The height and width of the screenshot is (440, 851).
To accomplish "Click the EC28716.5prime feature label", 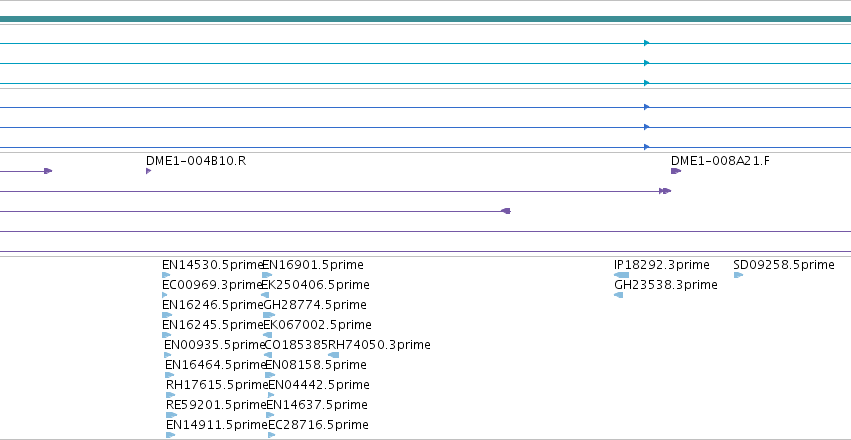I will (x=319, y=425).
